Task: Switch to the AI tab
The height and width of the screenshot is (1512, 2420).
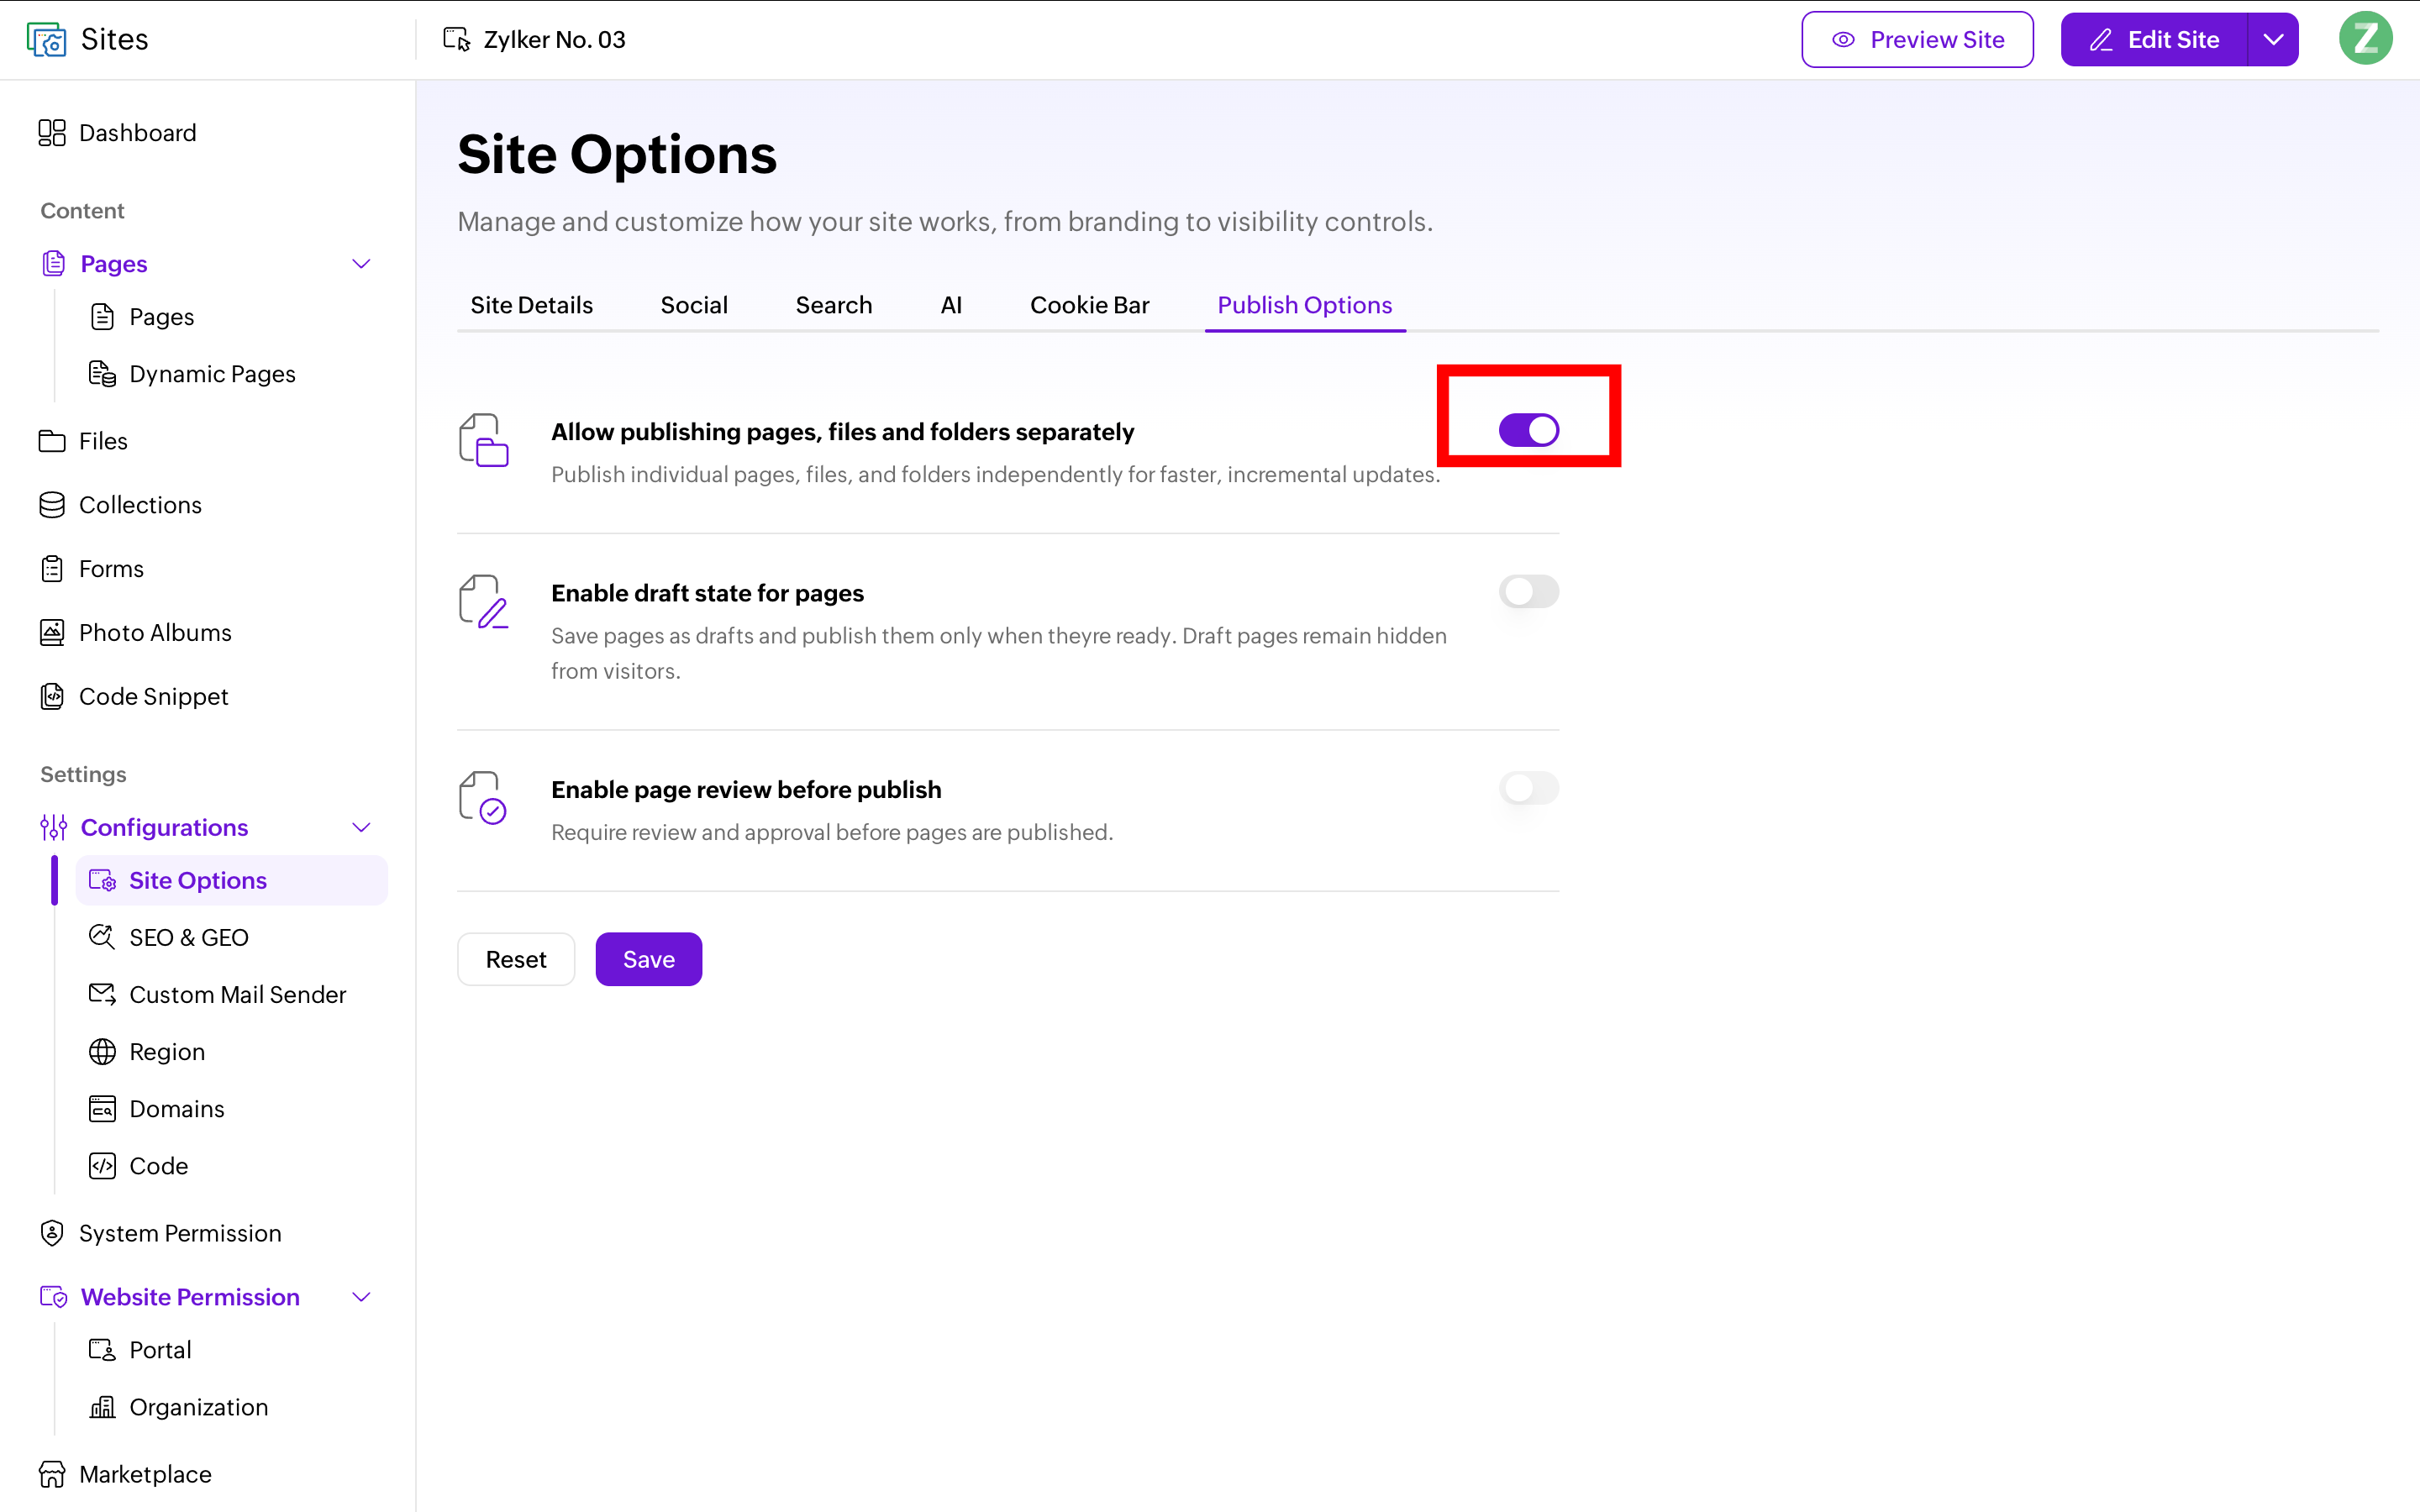Action: 951,305
